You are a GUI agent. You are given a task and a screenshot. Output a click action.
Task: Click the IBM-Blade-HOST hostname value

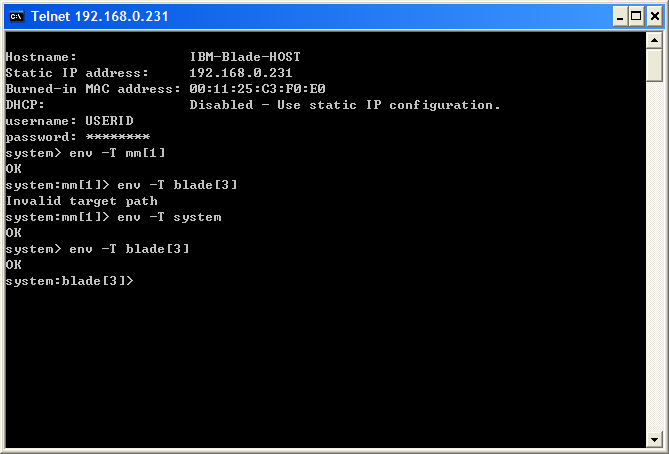[245, 57]
